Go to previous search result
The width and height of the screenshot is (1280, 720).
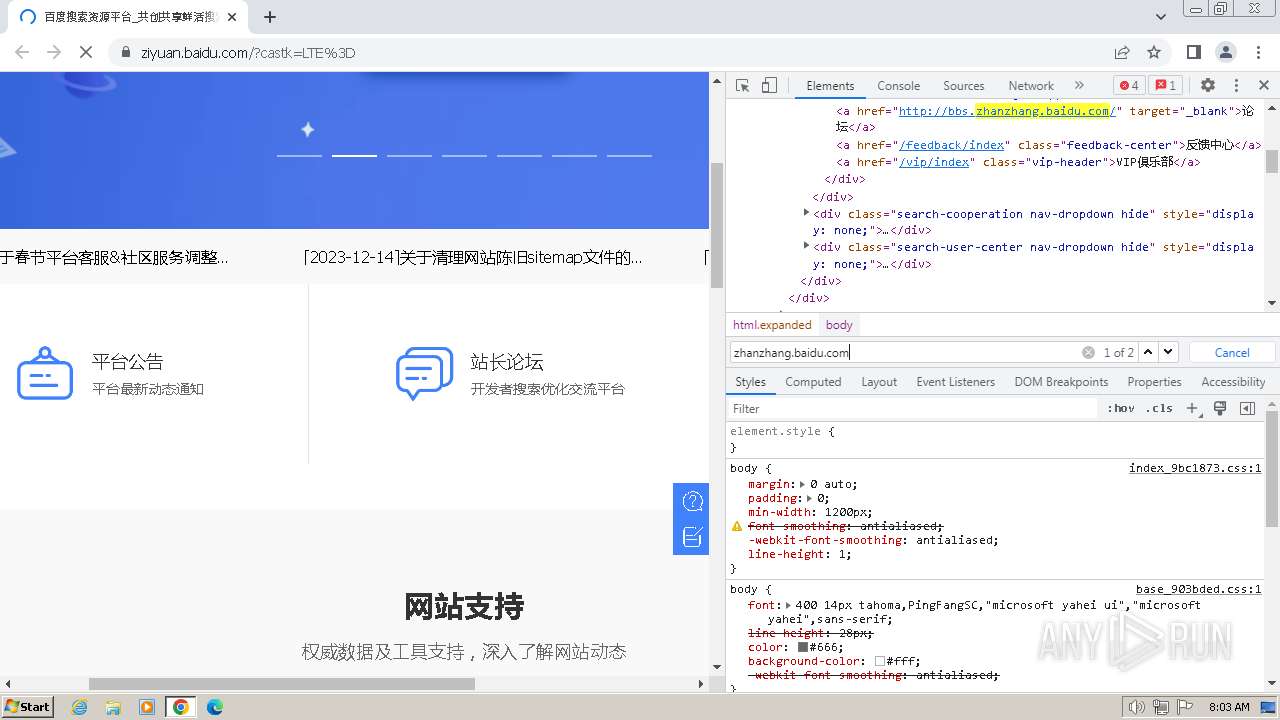[x=1148, y=352]
